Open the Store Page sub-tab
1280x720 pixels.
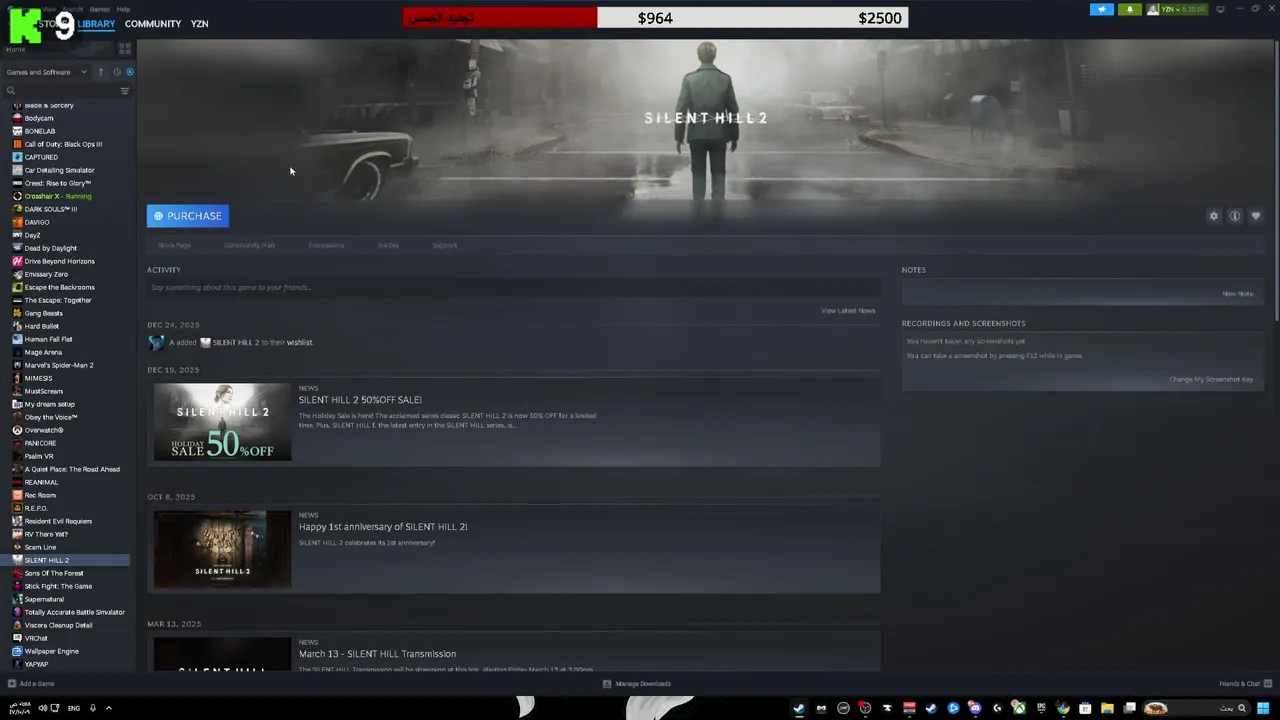tap(174, 245)
